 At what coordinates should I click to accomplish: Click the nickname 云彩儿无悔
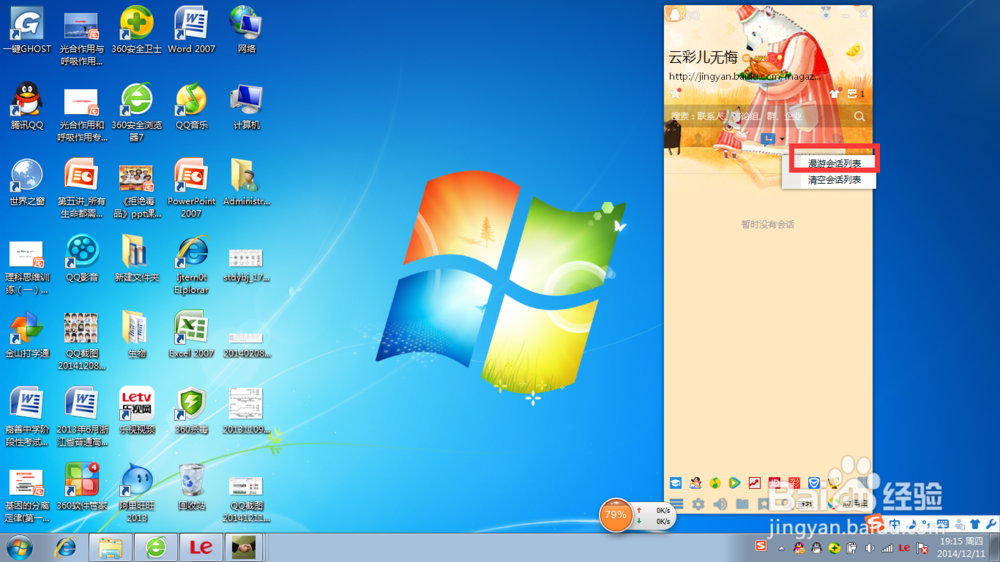[703, 57]
